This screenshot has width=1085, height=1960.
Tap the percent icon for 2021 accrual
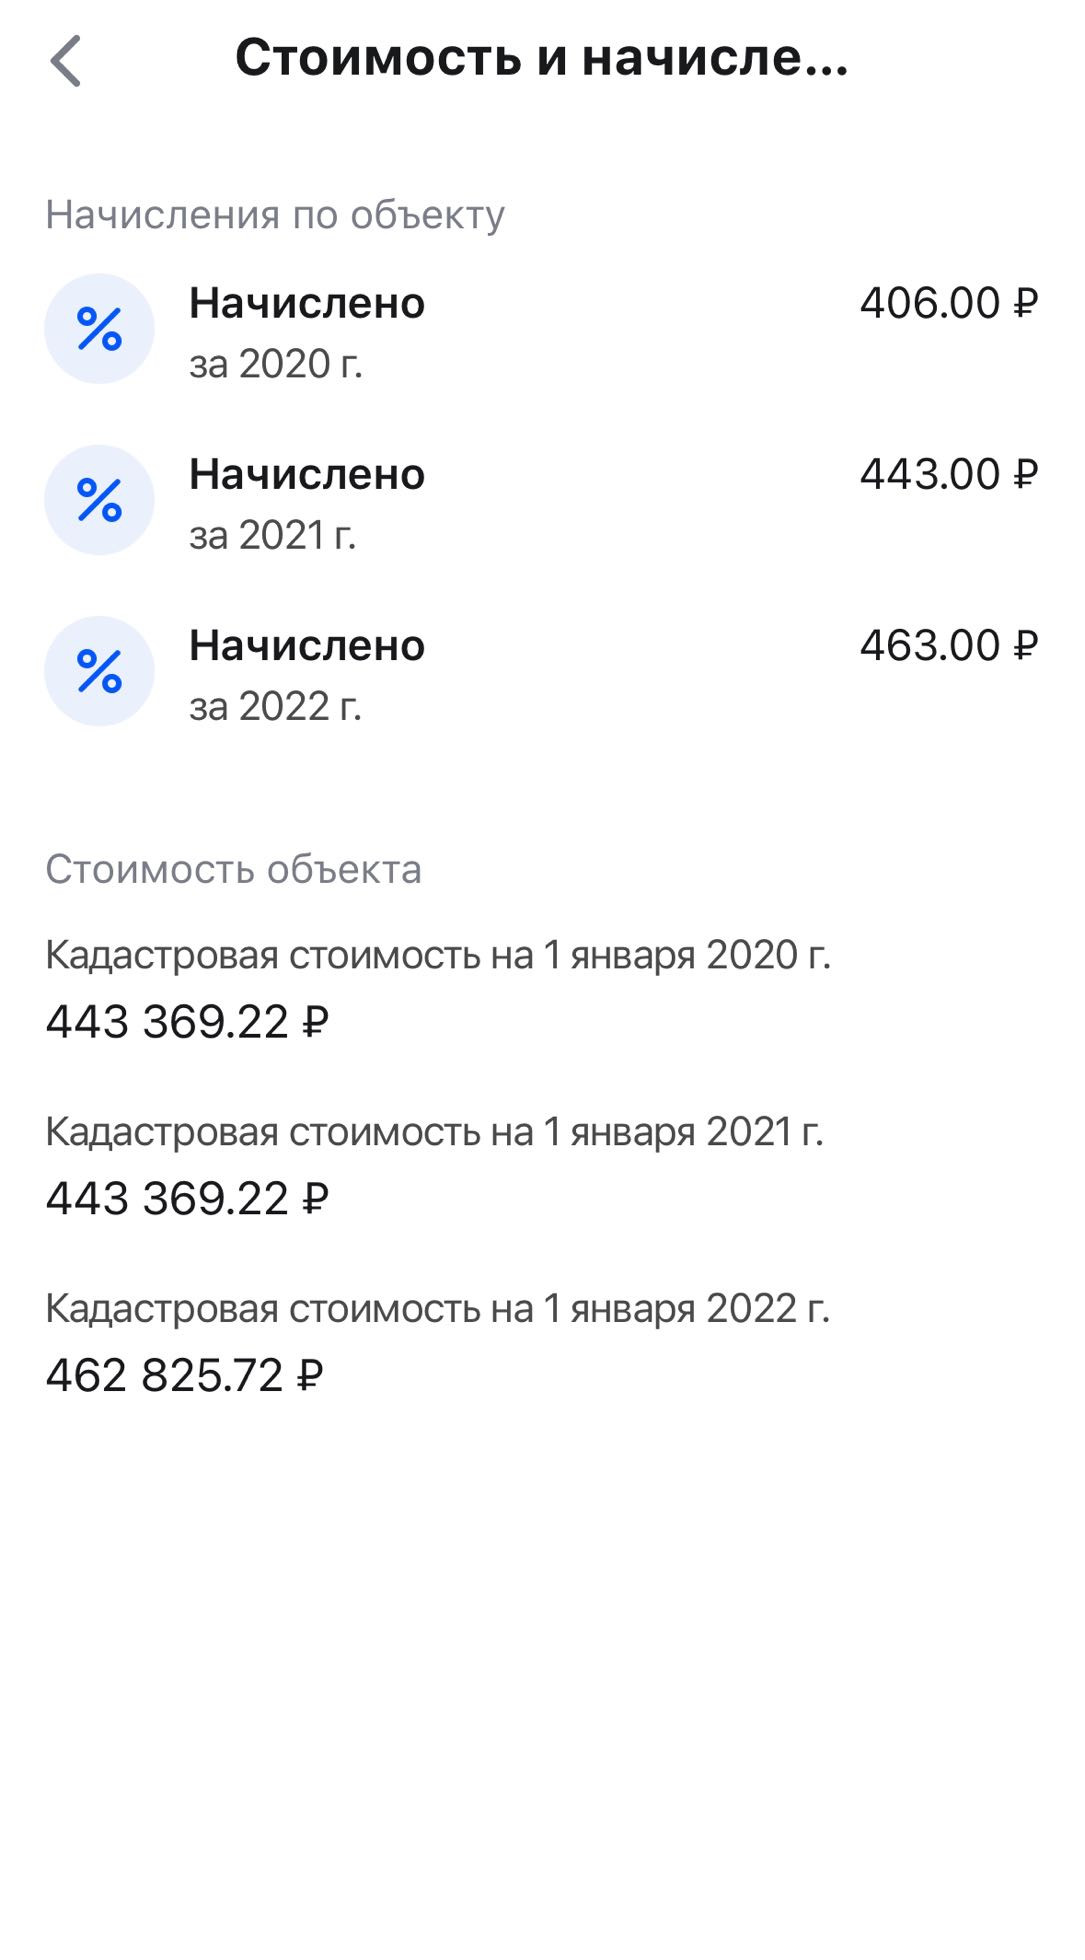point(99,500)
